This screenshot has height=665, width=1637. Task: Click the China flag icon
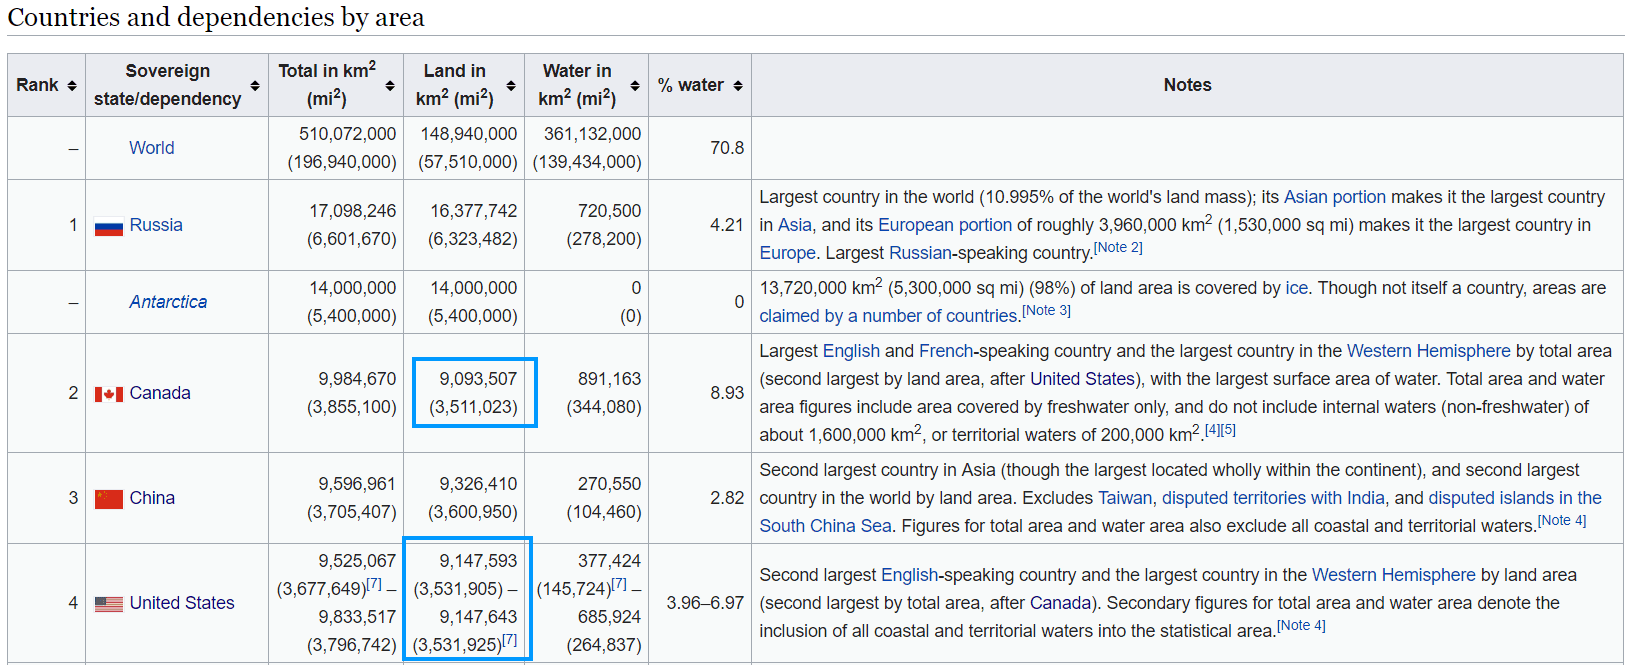109,499
